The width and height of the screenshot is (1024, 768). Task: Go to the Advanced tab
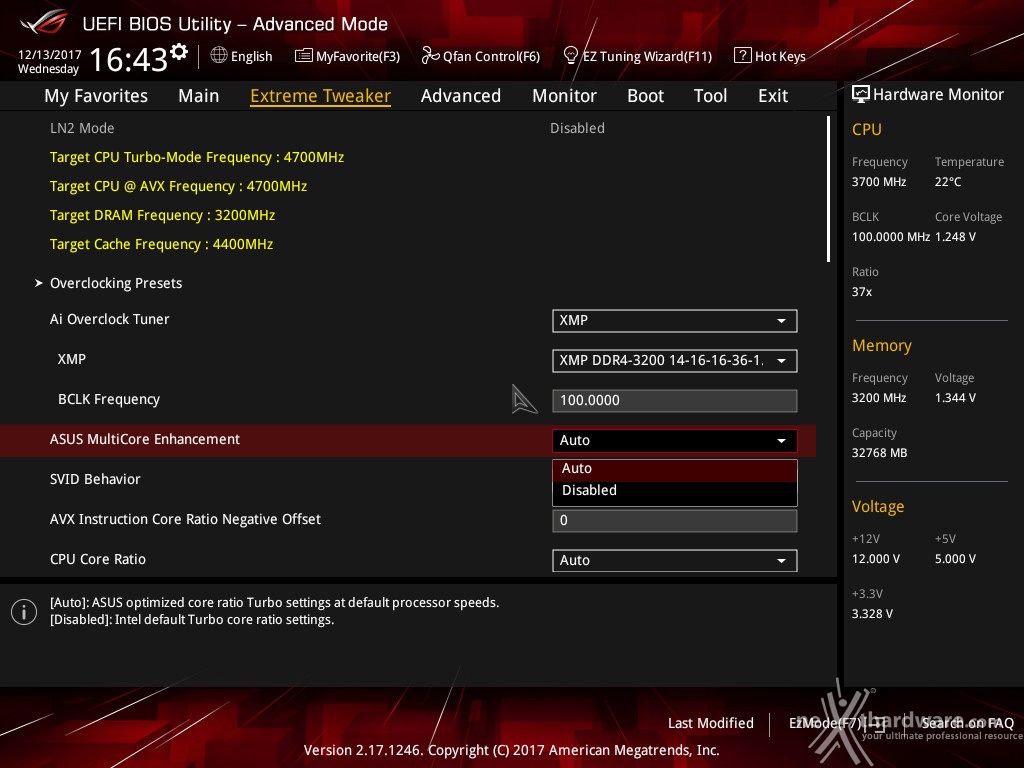[461, 96]
